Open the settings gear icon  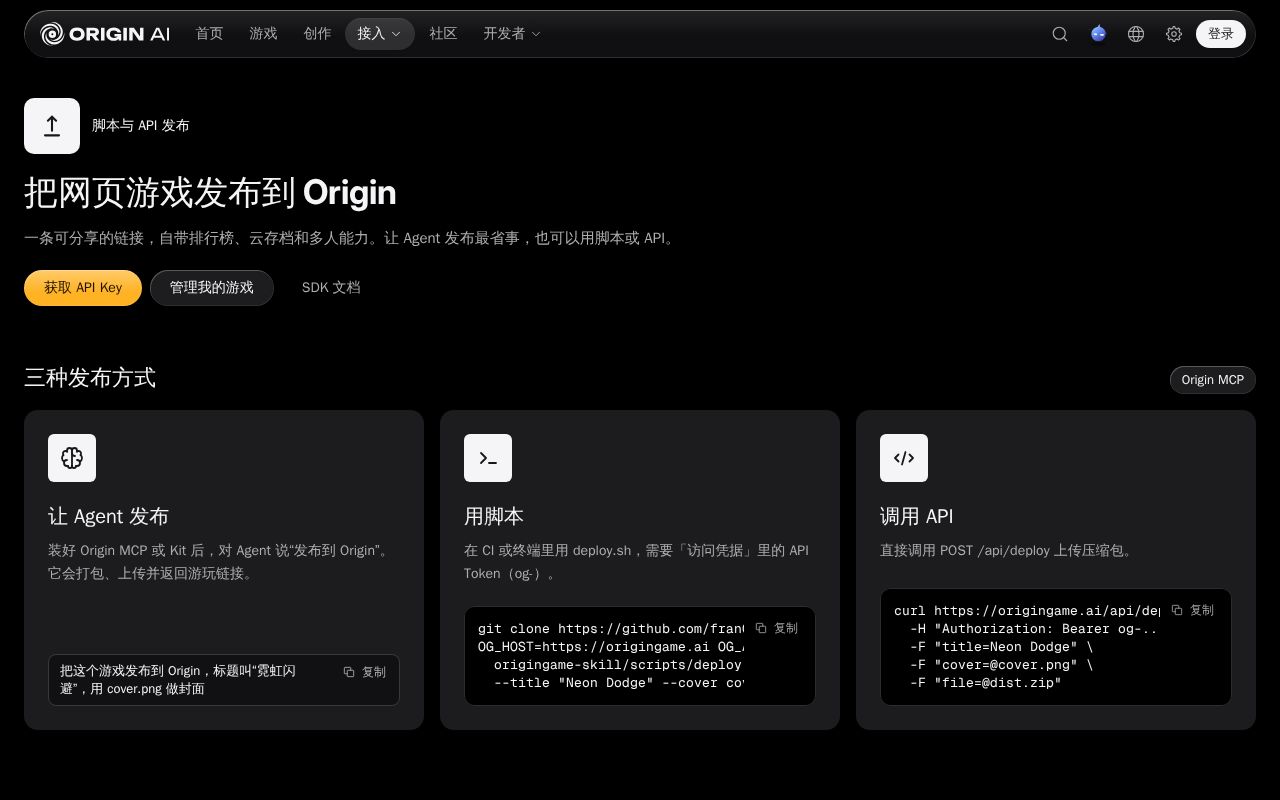(x=1174, y=34)
